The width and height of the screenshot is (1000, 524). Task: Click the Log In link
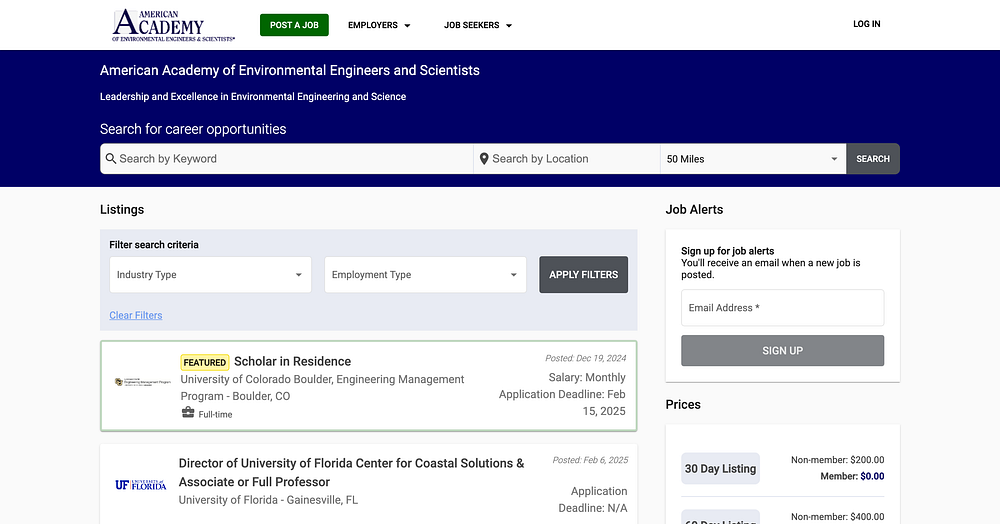point(867,24)
